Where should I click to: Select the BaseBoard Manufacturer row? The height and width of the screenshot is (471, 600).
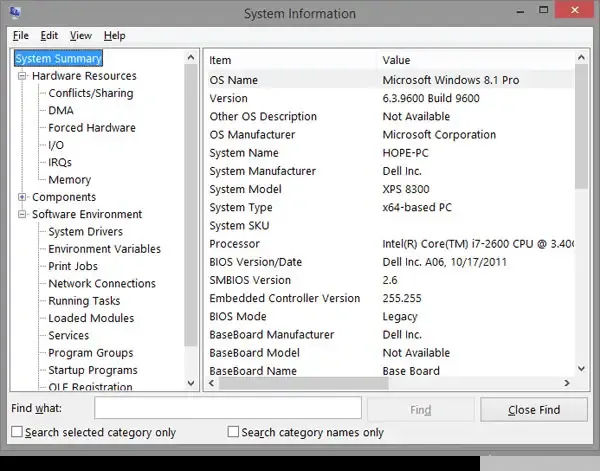pos(390,334)
